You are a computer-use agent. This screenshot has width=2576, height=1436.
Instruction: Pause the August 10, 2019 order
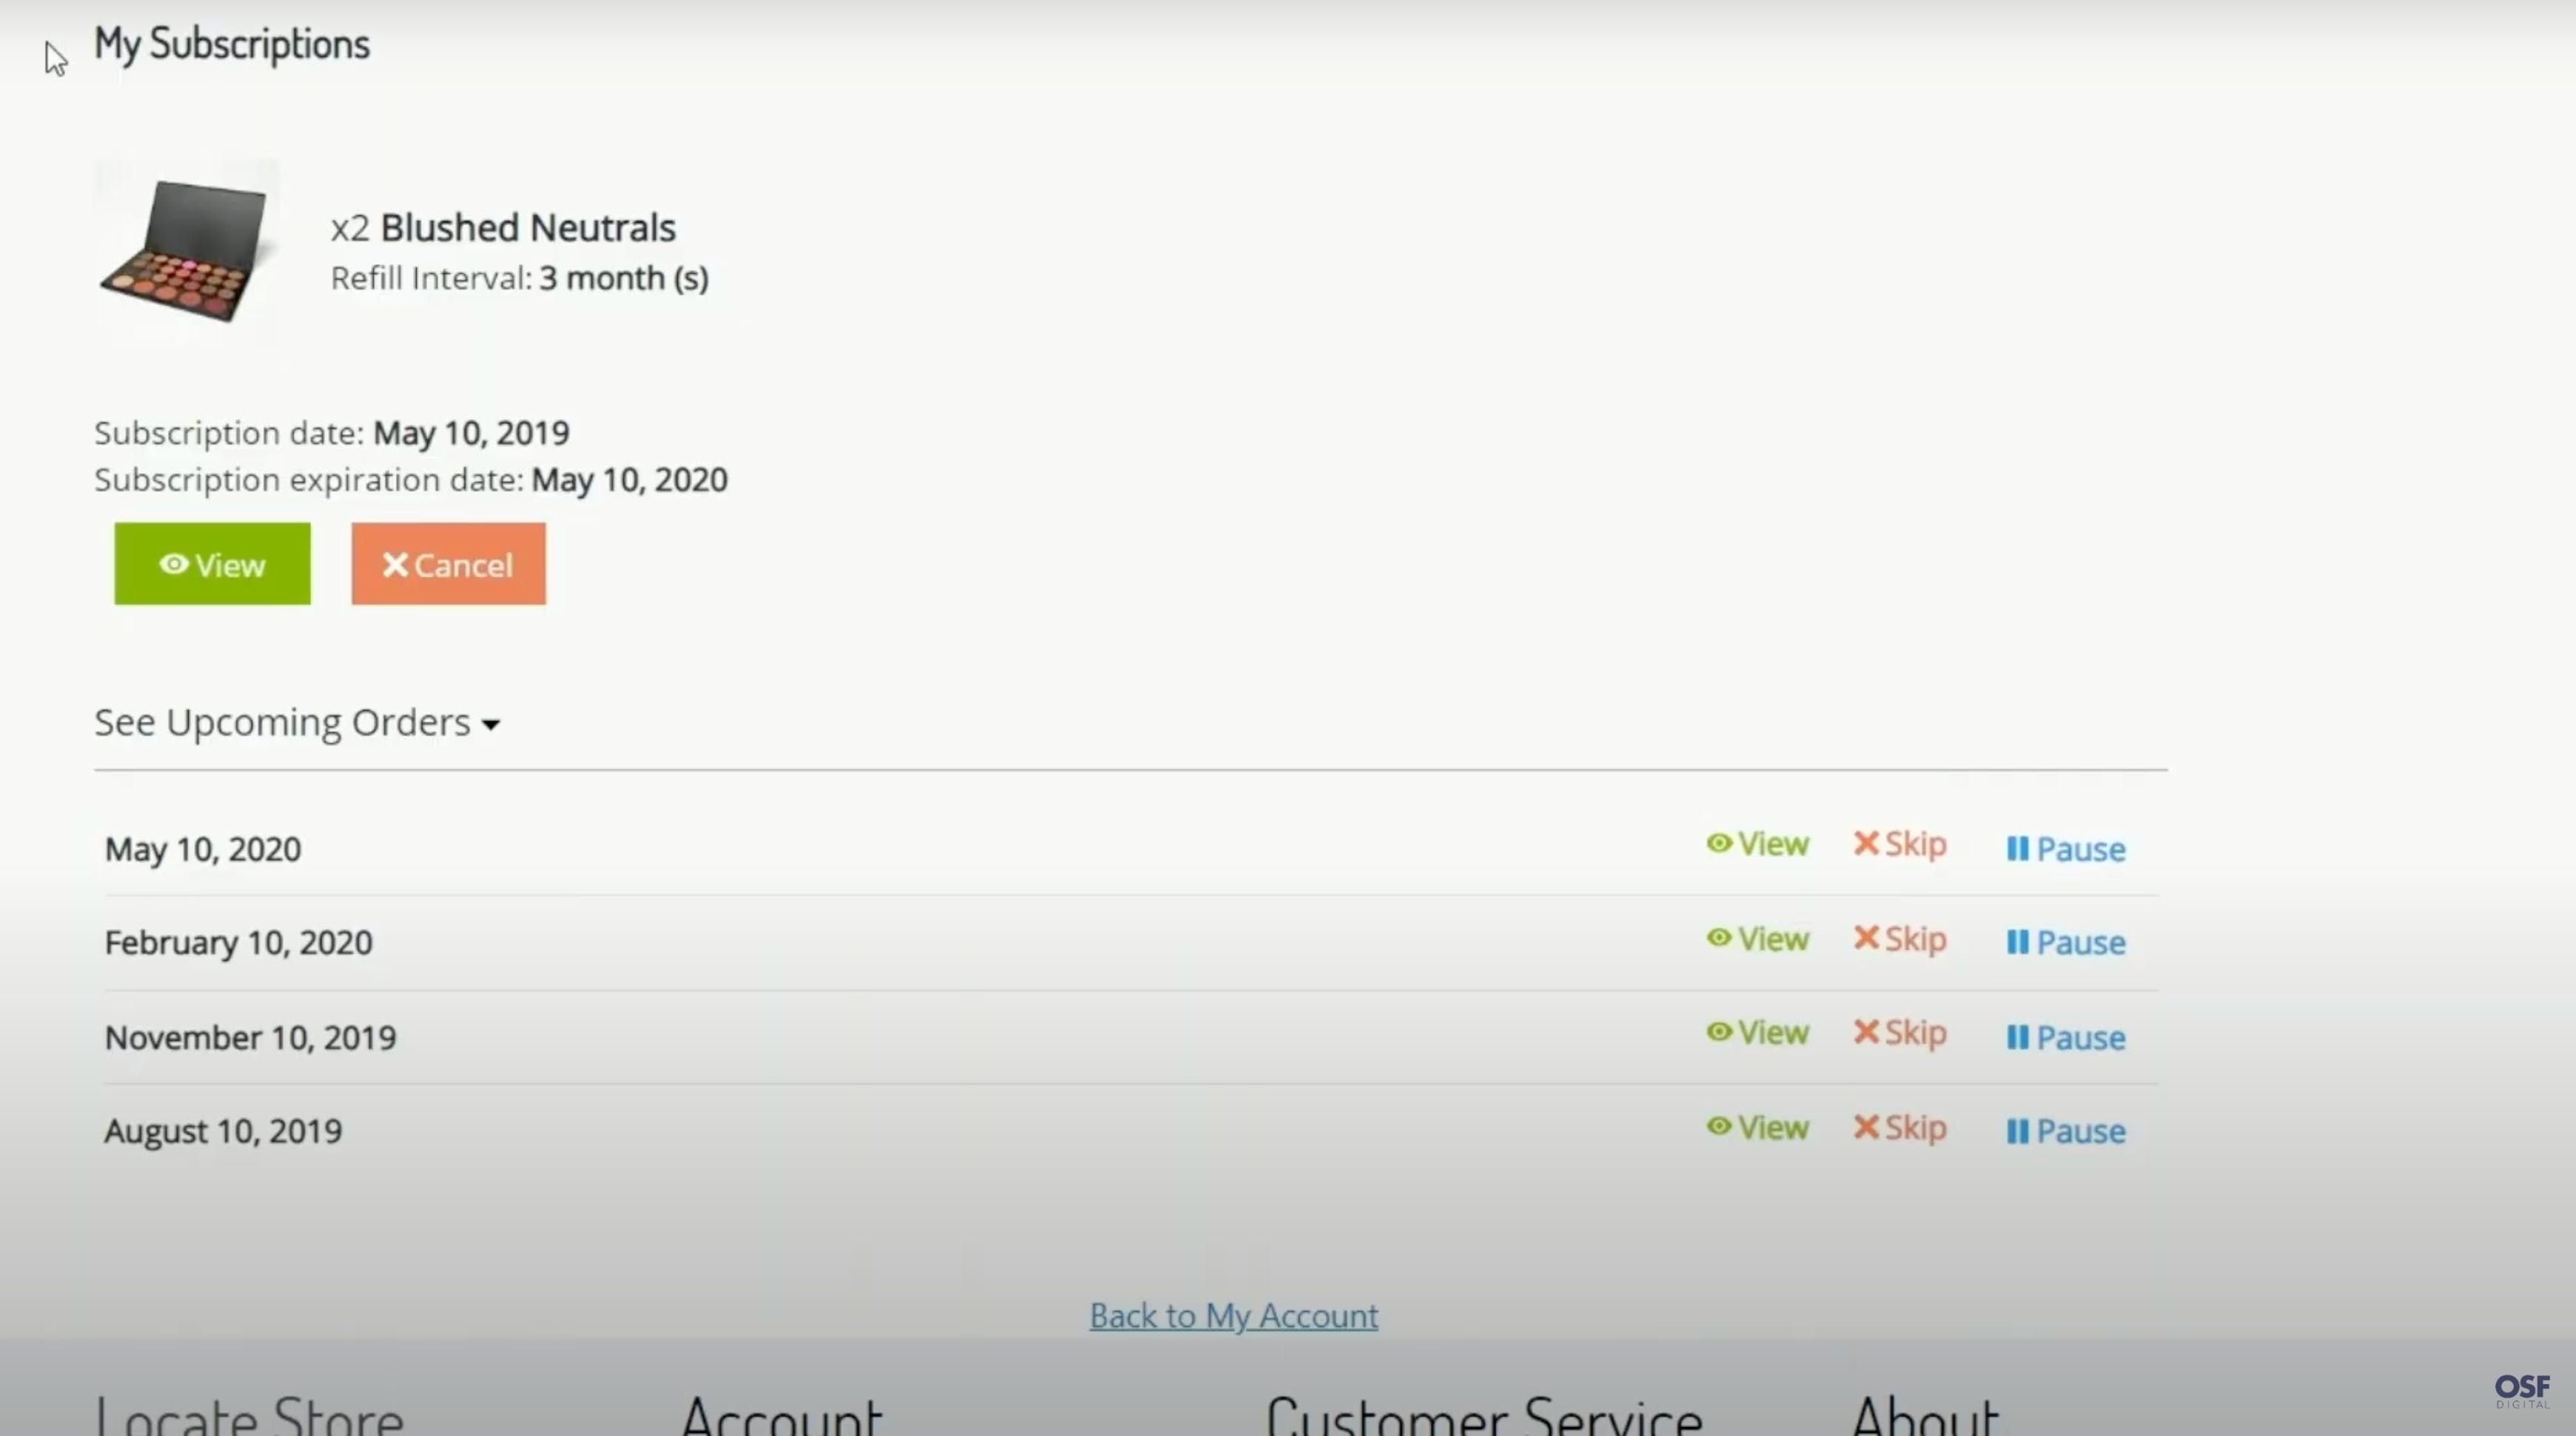[x=2065, y=1131]
